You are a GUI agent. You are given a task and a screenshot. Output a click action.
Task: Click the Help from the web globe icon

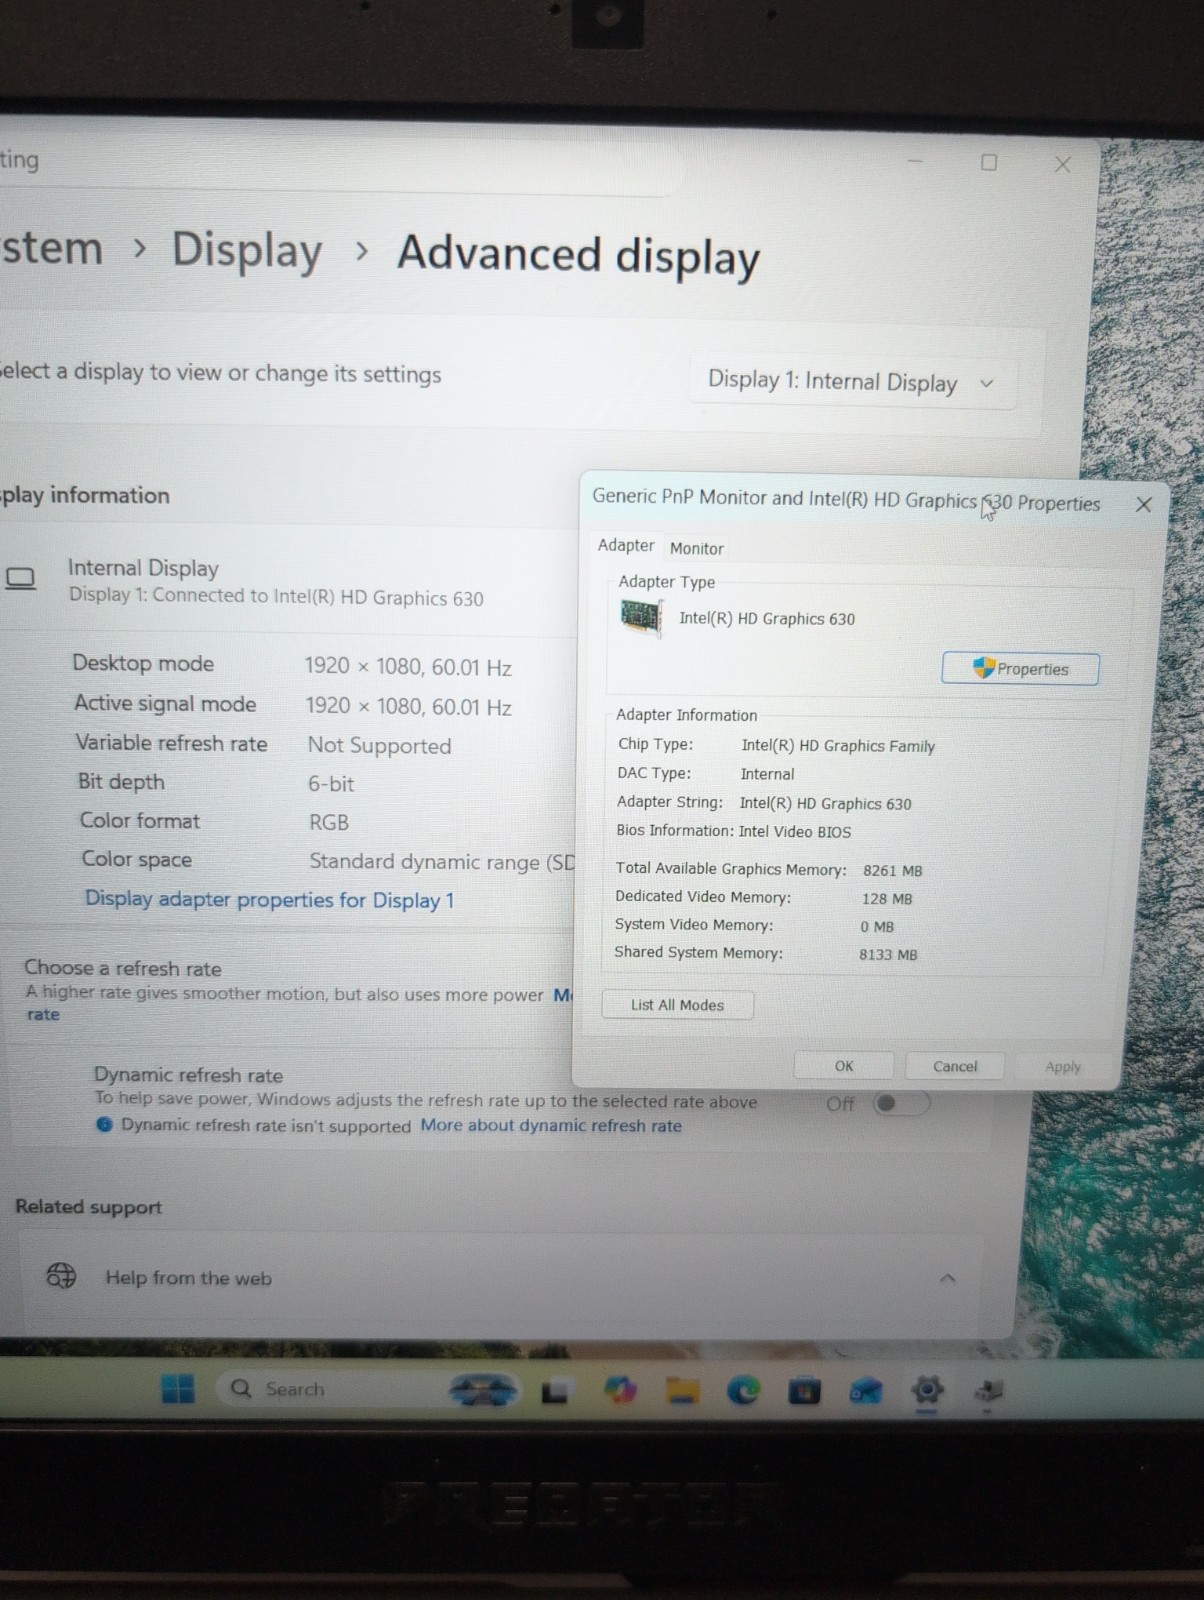coord(61,1275)
